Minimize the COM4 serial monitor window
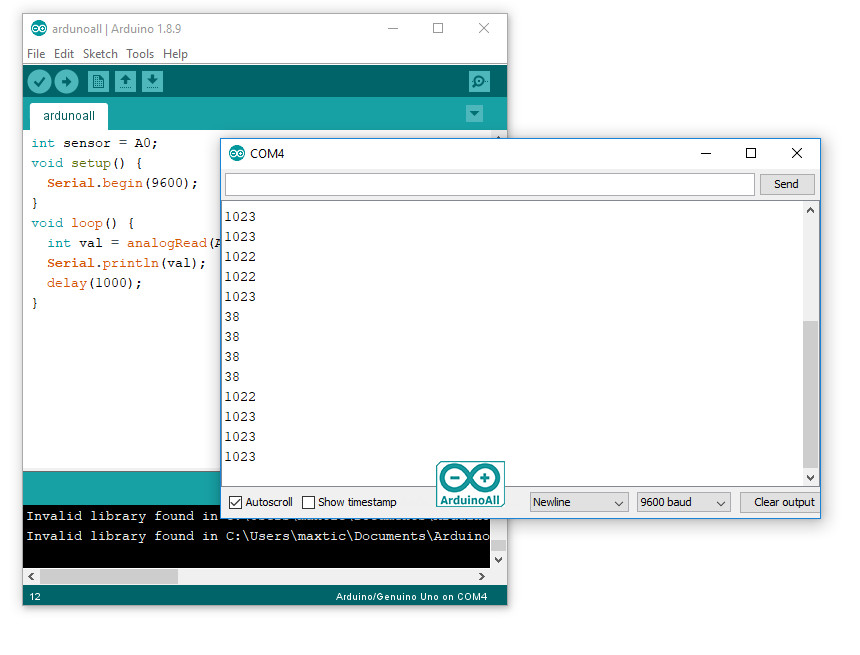Image resolution: width=860 pixels, height=655 pixels. 706,153
